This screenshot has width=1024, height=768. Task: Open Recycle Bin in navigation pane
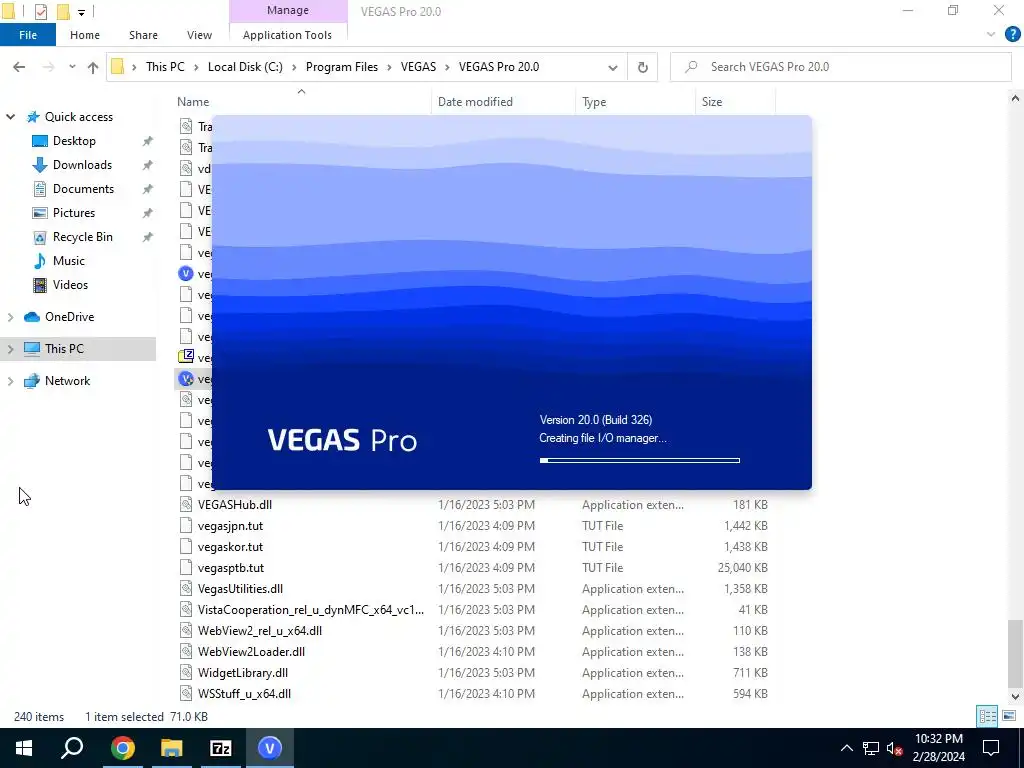coord(82,237)
